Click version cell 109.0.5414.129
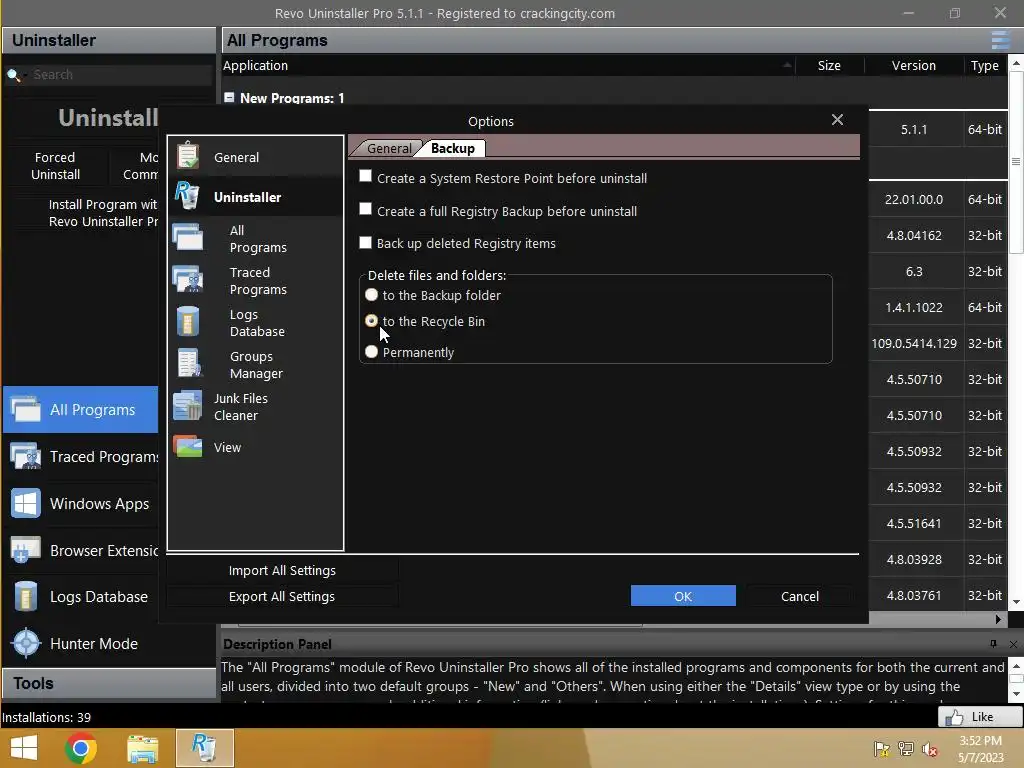Viewport: 1024px width, 768px height. point(914,344)
